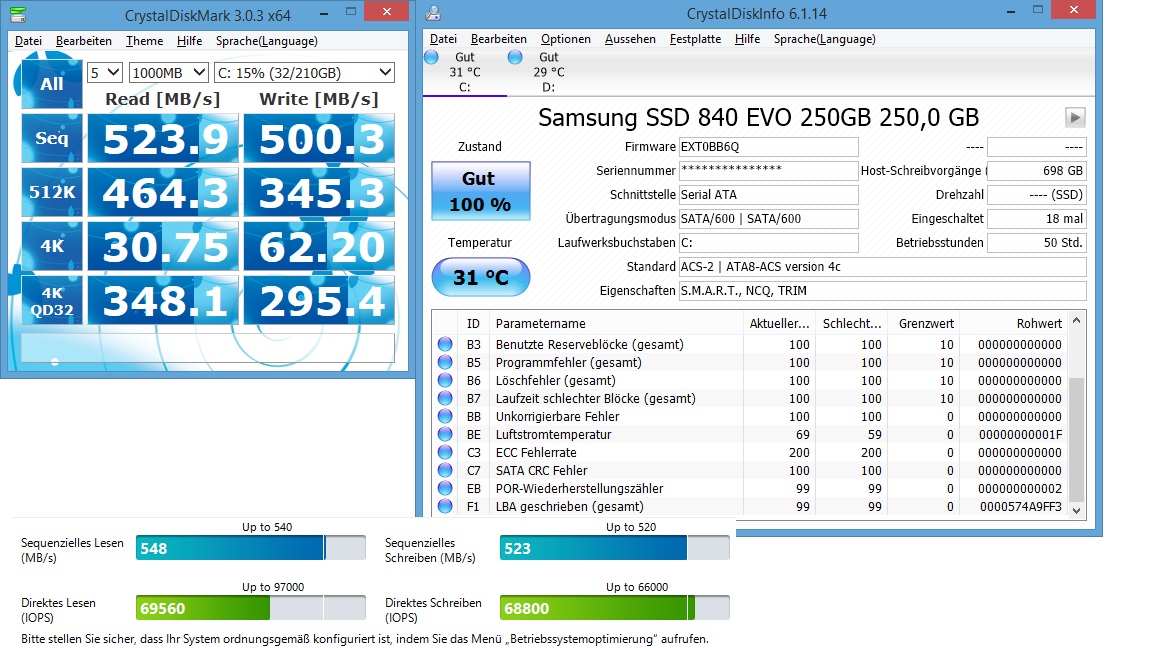Image resolution: width=1152 pixels, height=648 pixels.
Task: Click the Gut 100 % health status button
Action: click(480, 191)
